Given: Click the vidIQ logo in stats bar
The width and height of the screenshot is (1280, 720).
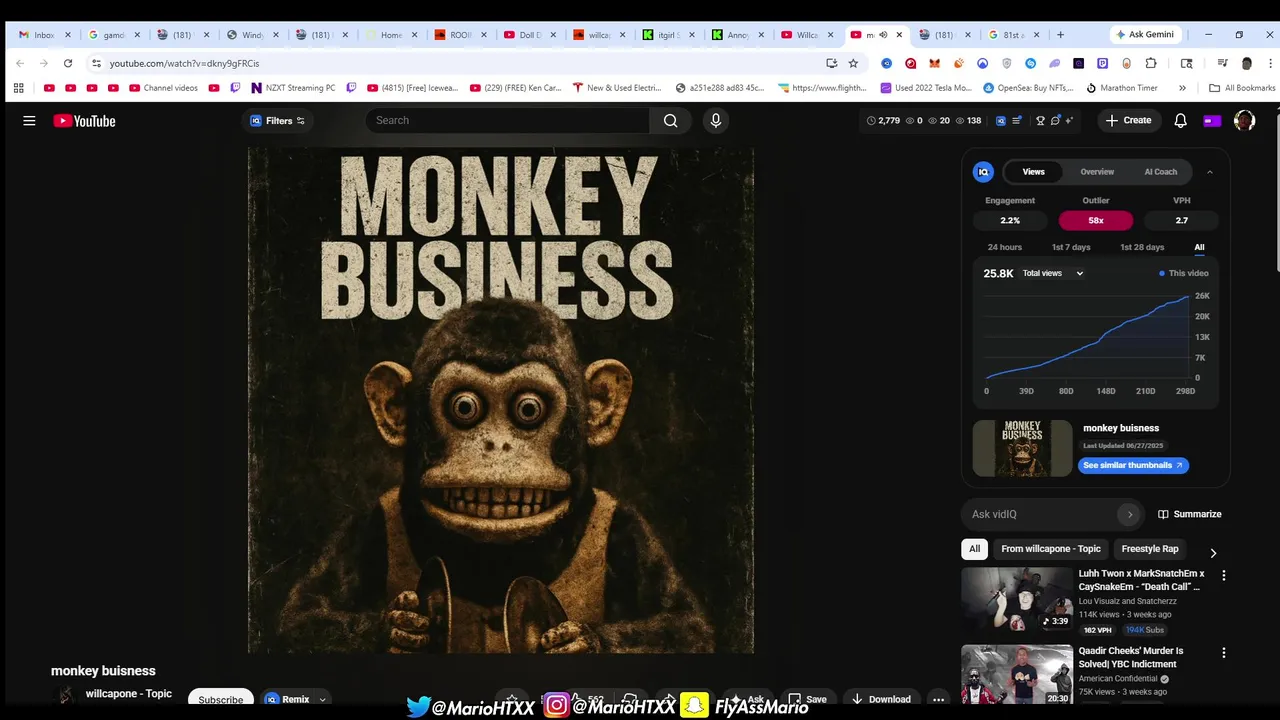Looking at the screenshot, I should [1001, 120].
